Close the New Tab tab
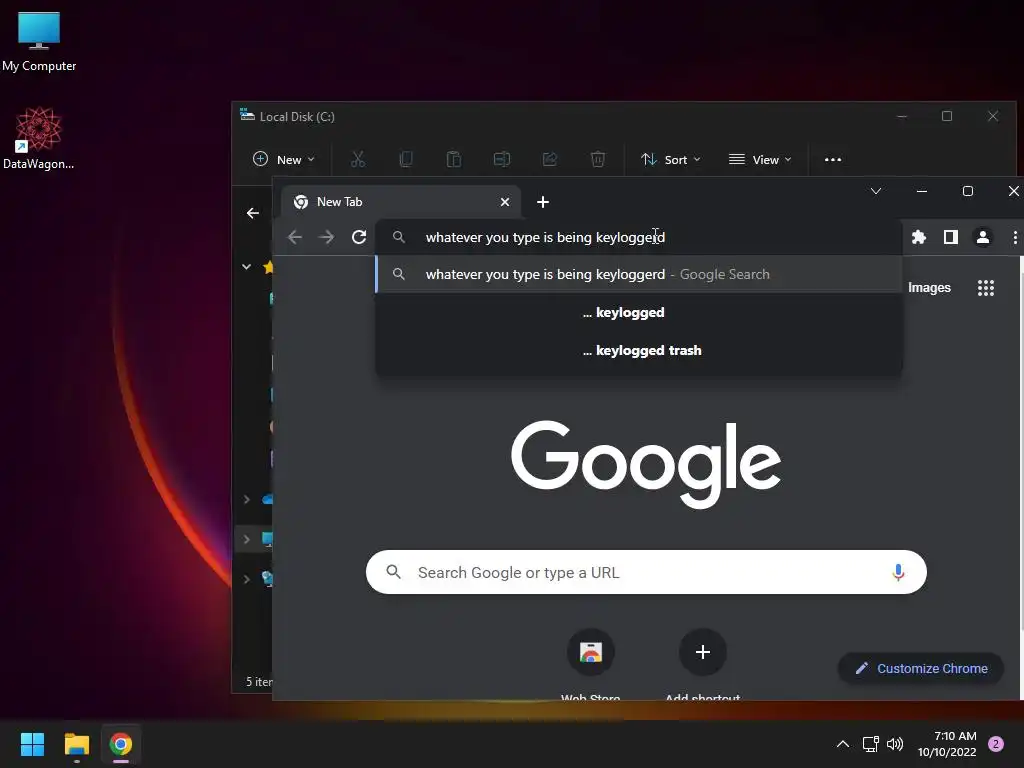1024x768 pixels. pos(505,202)
